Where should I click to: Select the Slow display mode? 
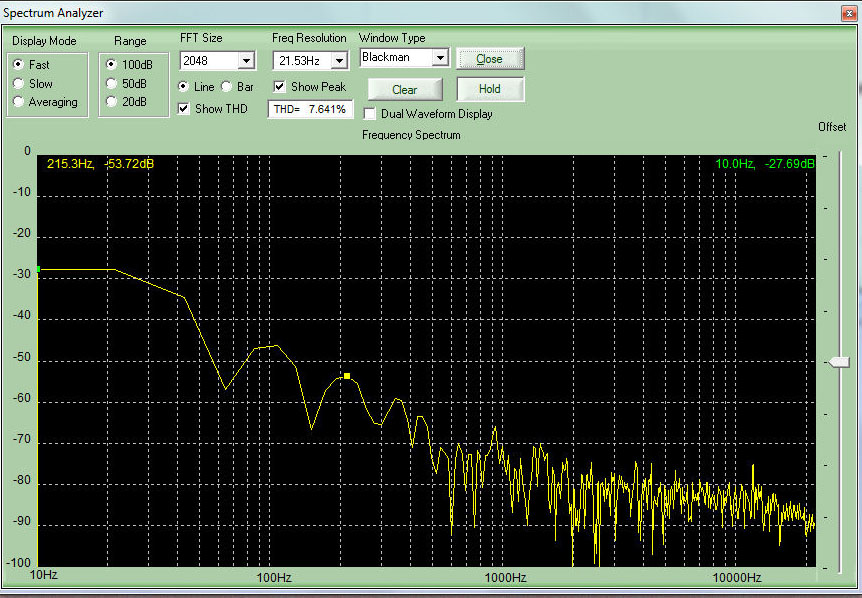[19, 83]
